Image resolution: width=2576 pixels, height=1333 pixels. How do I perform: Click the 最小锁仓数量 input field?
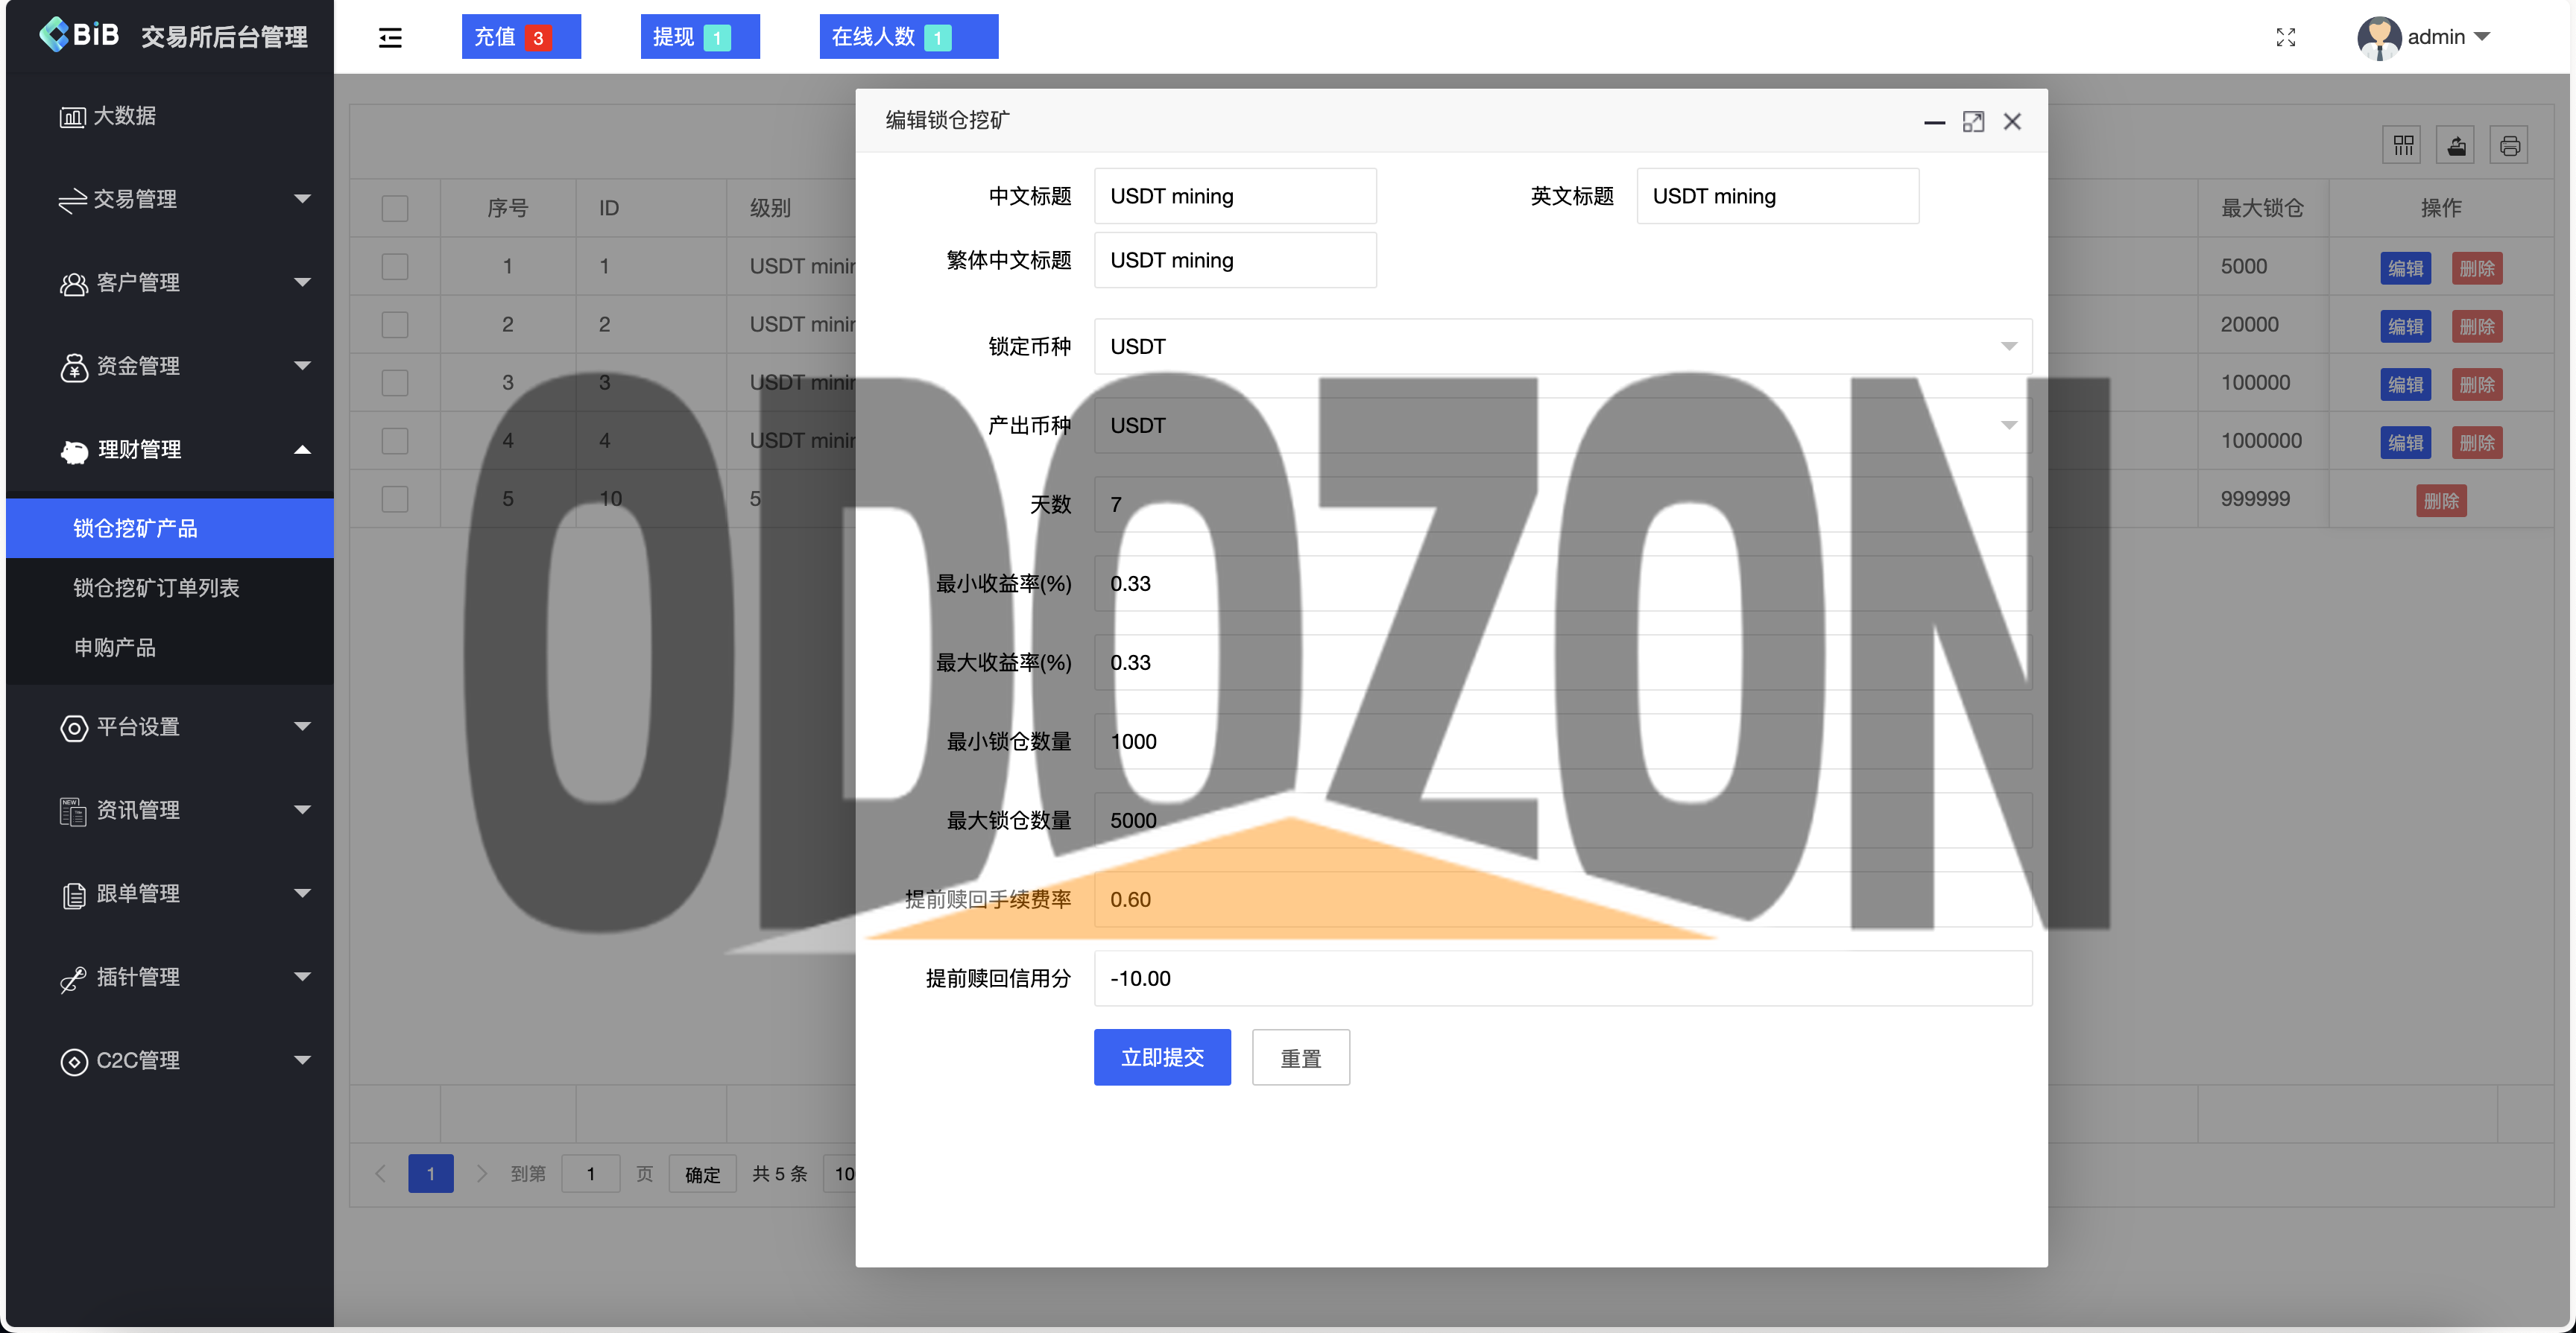[x=1562, y=741]
